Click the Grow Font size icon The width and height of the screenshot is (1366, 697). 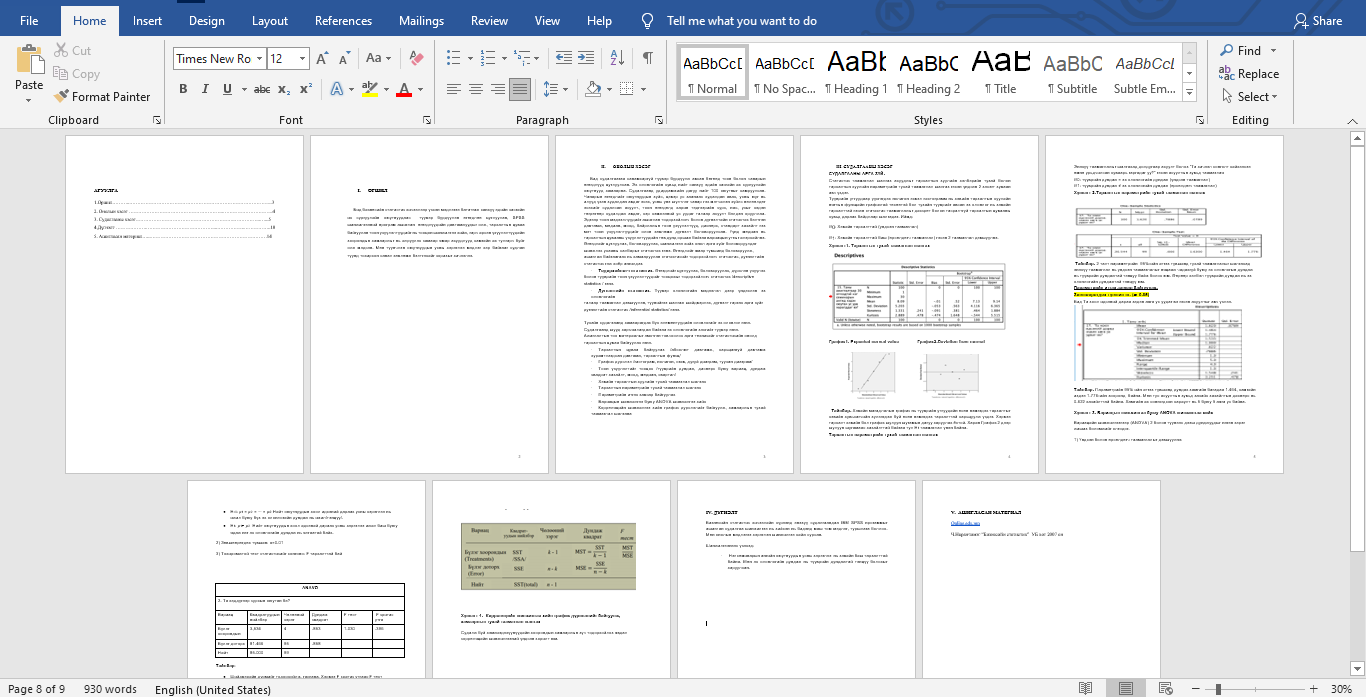click(x=323, y=59)
